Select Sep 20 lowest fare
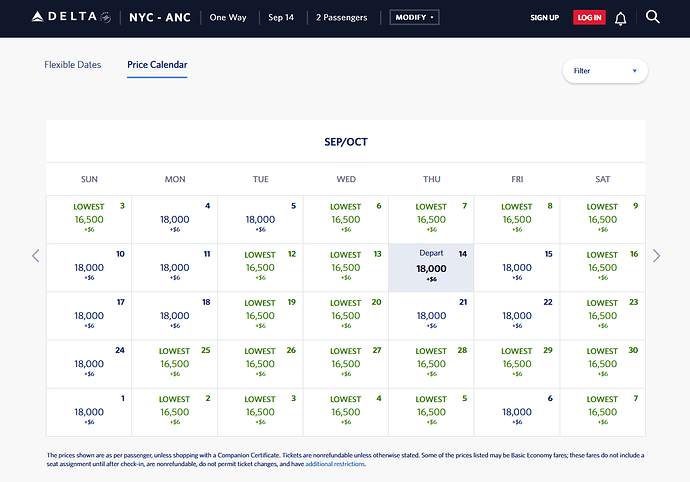Image resolution: width=690 pixels, height=482 pixels. (346, 316)
